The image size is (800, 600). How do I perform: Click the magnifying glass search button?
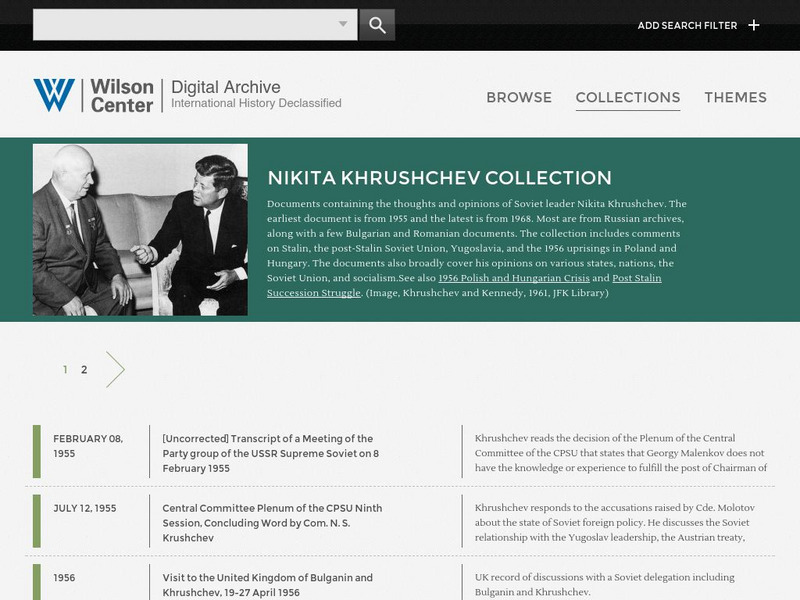[377, 25]
